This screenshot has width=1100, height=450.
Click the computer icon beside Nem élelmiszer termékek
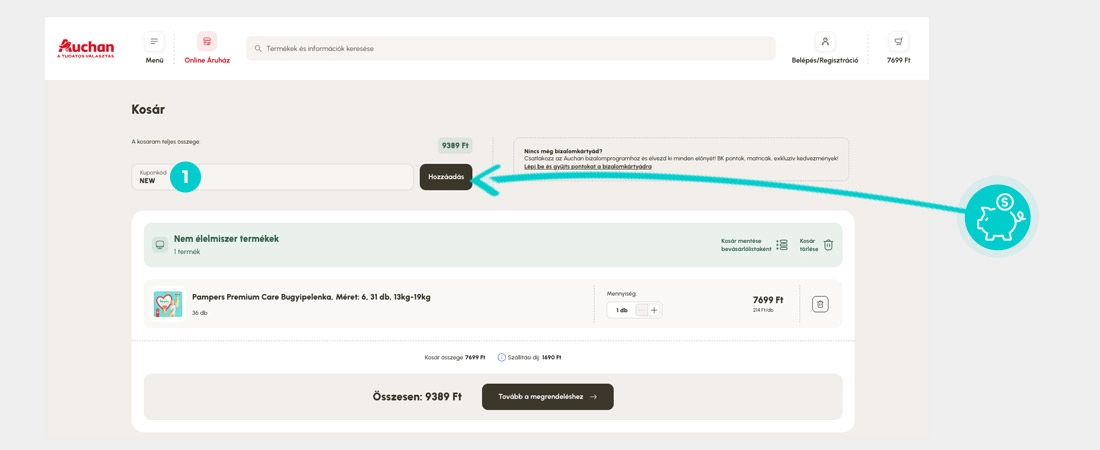[x=160, y=245]
